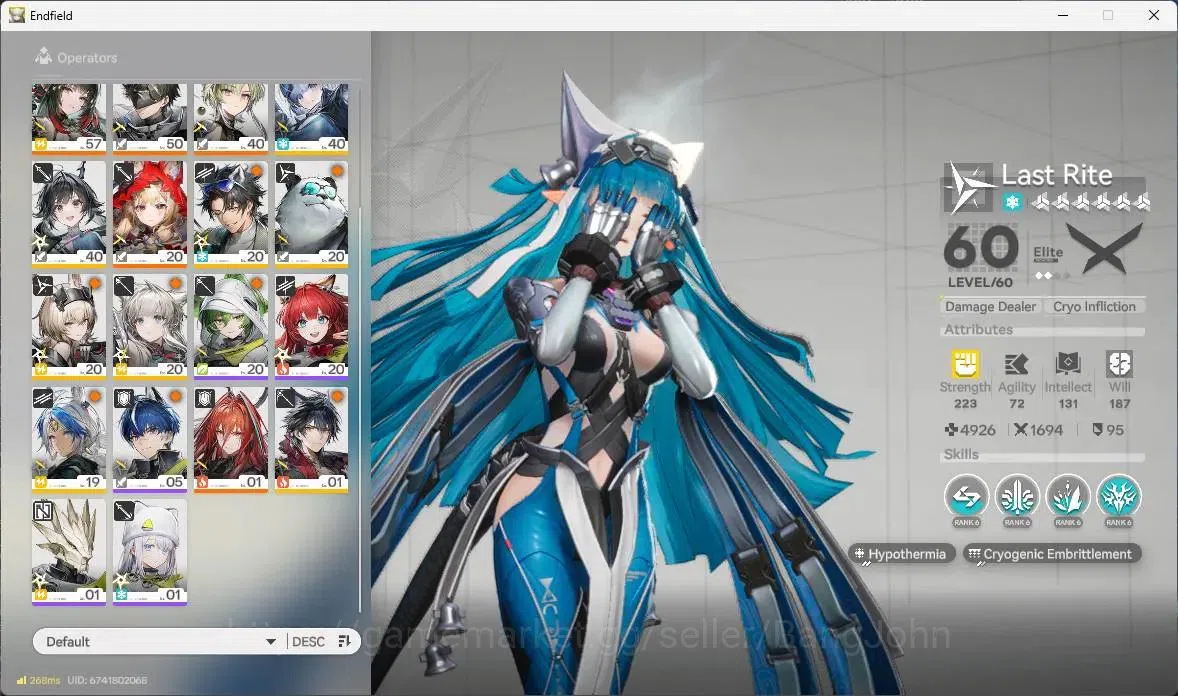Viewport: 1178px width, 696px height.
Task: Click the Attributes section heading
Action: point(978,329)
